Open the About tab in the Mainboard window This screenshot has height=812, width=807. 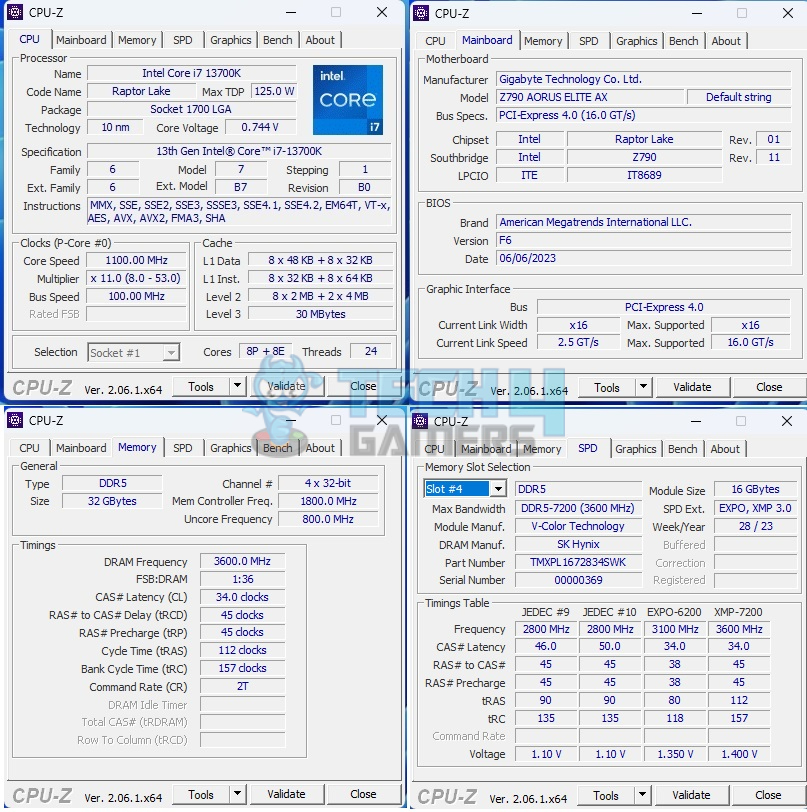tap(726, 41)
